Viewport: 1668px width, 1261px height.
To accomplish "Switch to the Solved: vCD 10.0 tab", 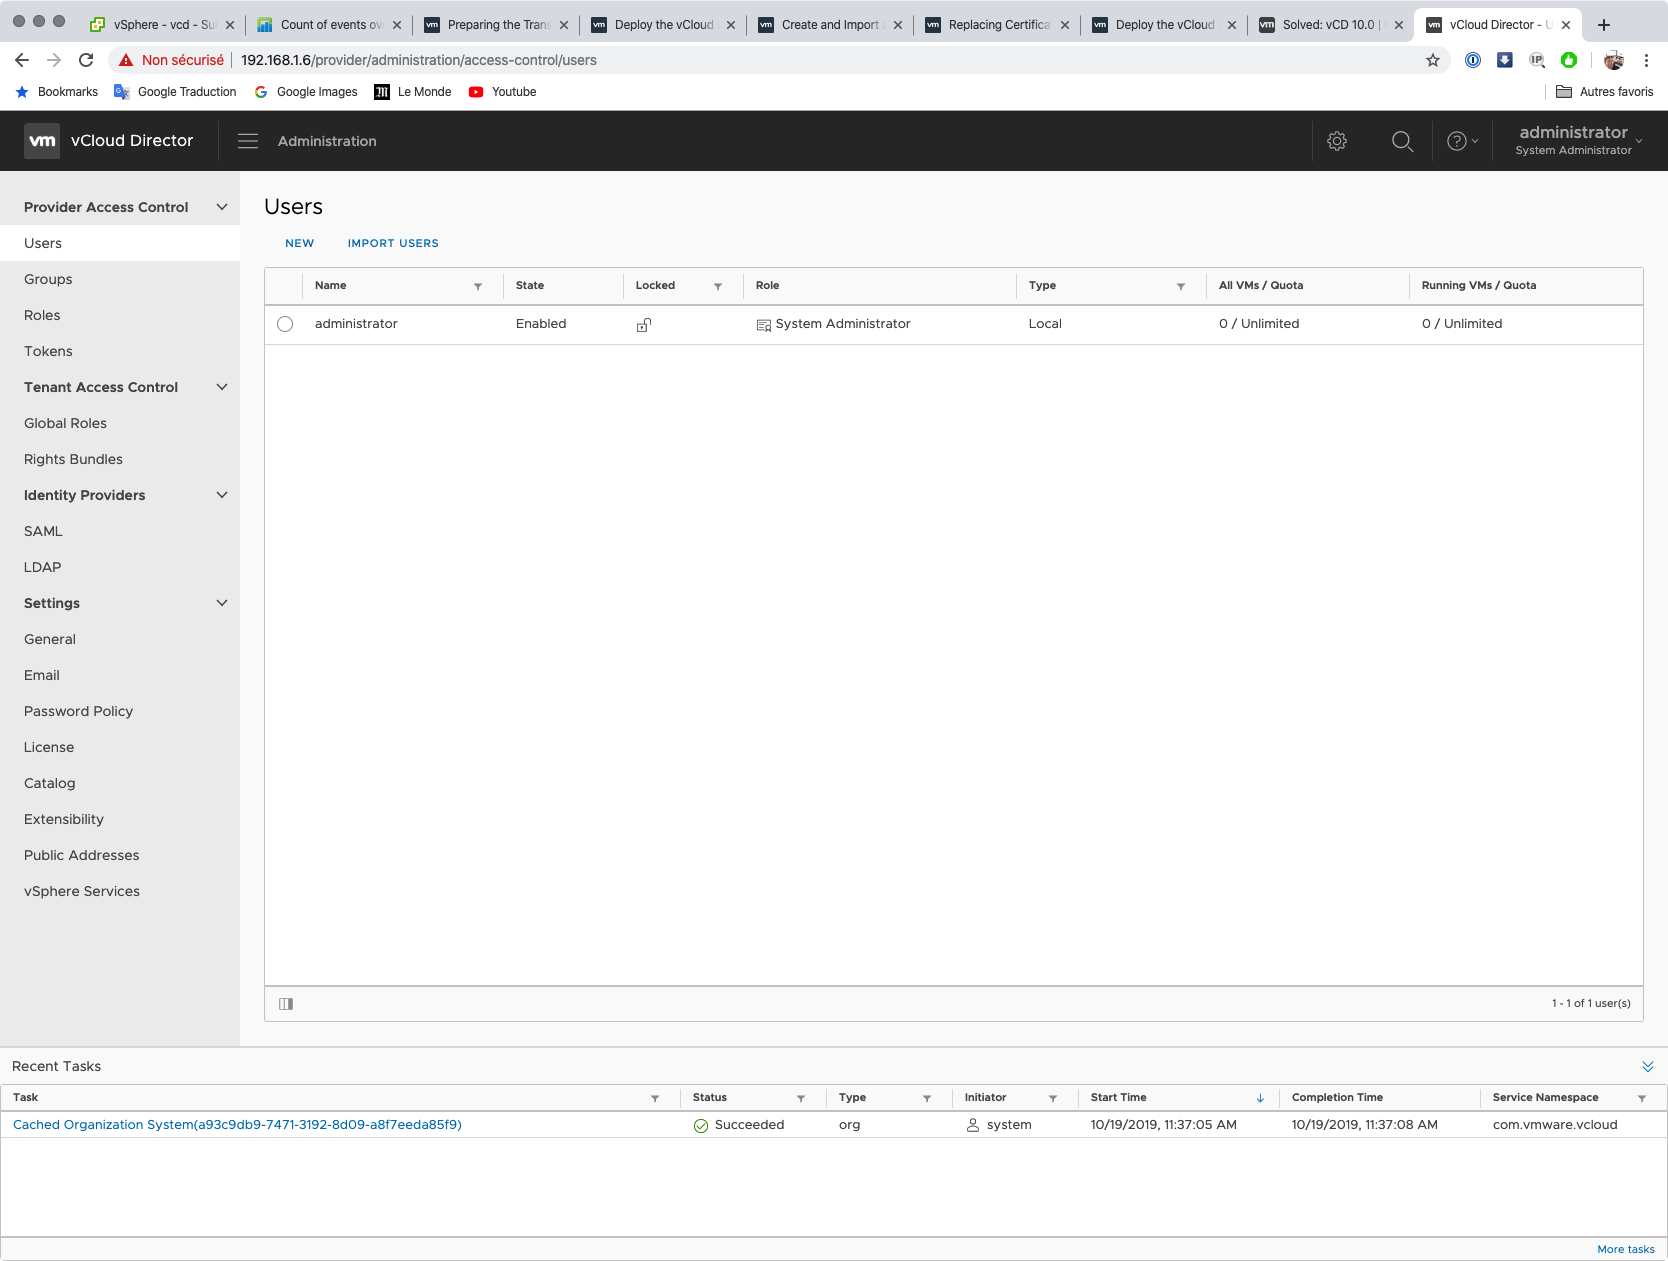I will 1331,25.
